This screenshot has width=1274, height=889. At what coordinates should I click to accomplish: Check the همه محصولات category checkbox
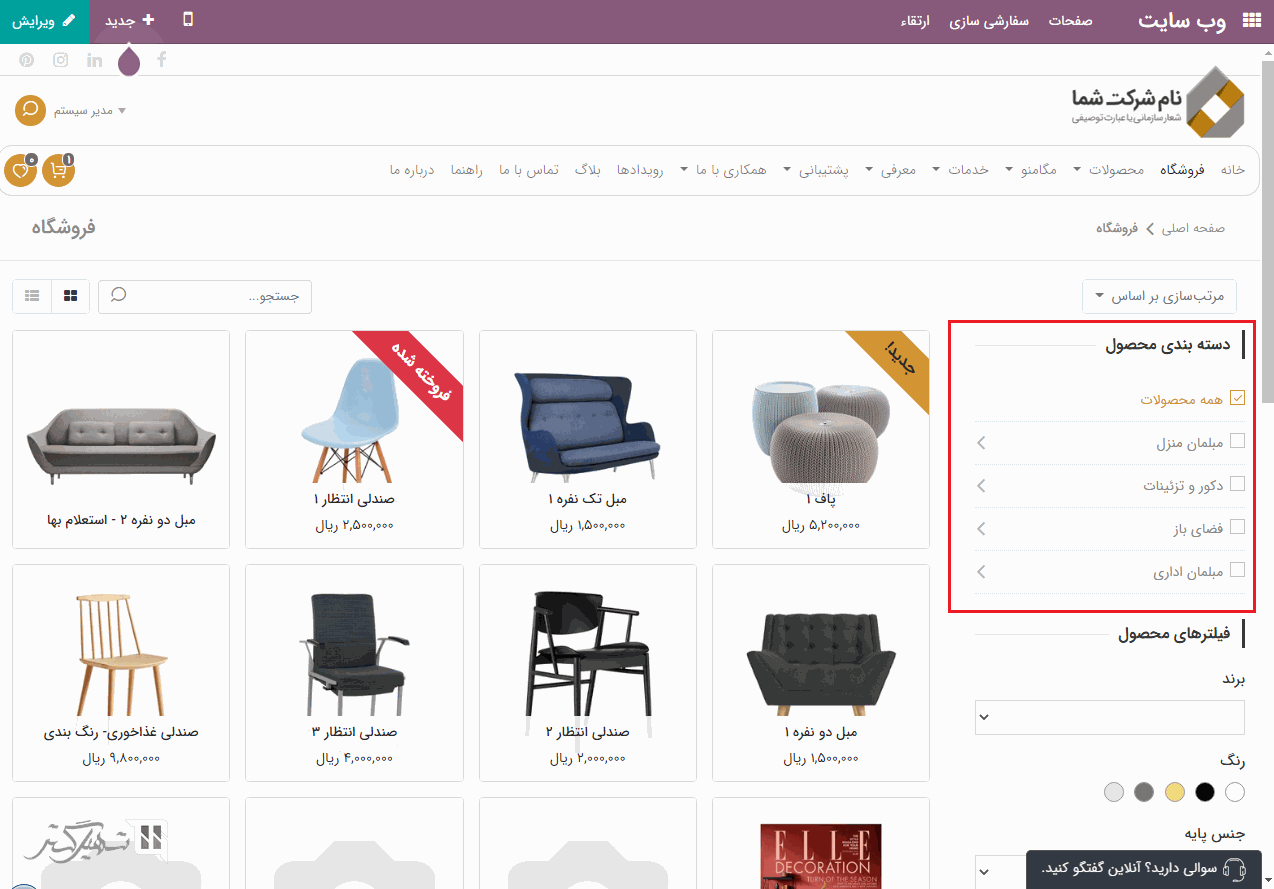(x=1237, y=398)
